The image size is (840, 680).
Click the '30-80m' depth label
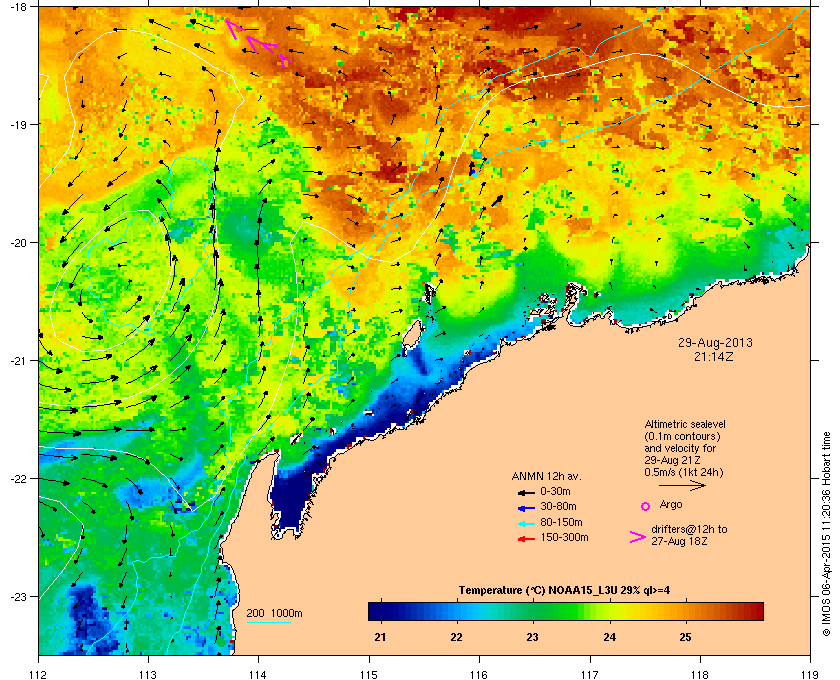558,506
